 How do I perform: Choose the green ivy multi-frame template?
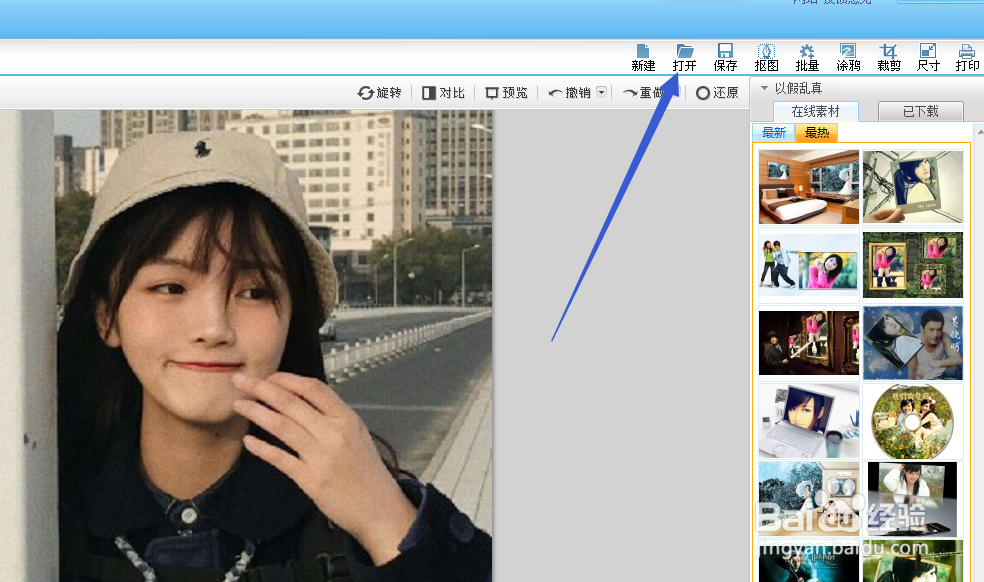pyautogui.click(x=912, y=265)
